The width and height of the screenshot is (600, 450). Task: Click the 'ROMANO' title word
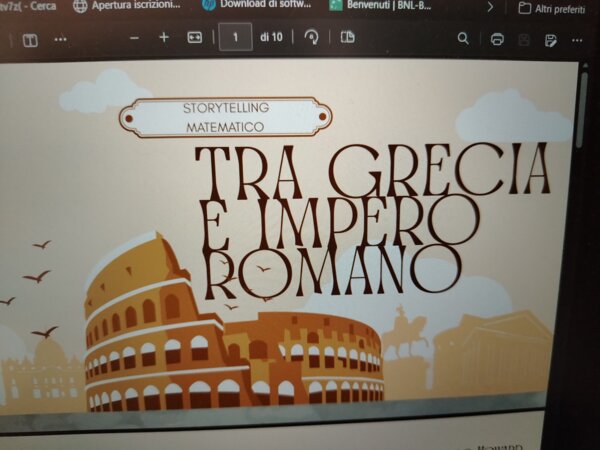point(333,271)
